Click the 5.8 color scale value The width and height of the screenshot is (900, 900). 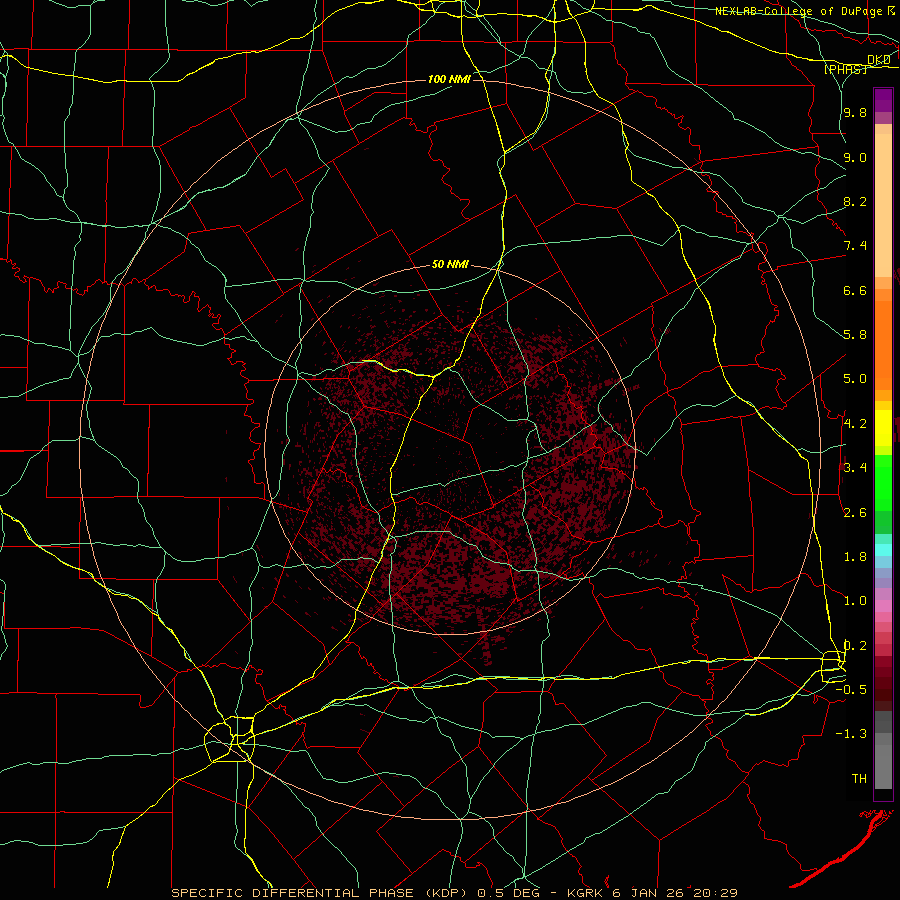click(855, 335)
